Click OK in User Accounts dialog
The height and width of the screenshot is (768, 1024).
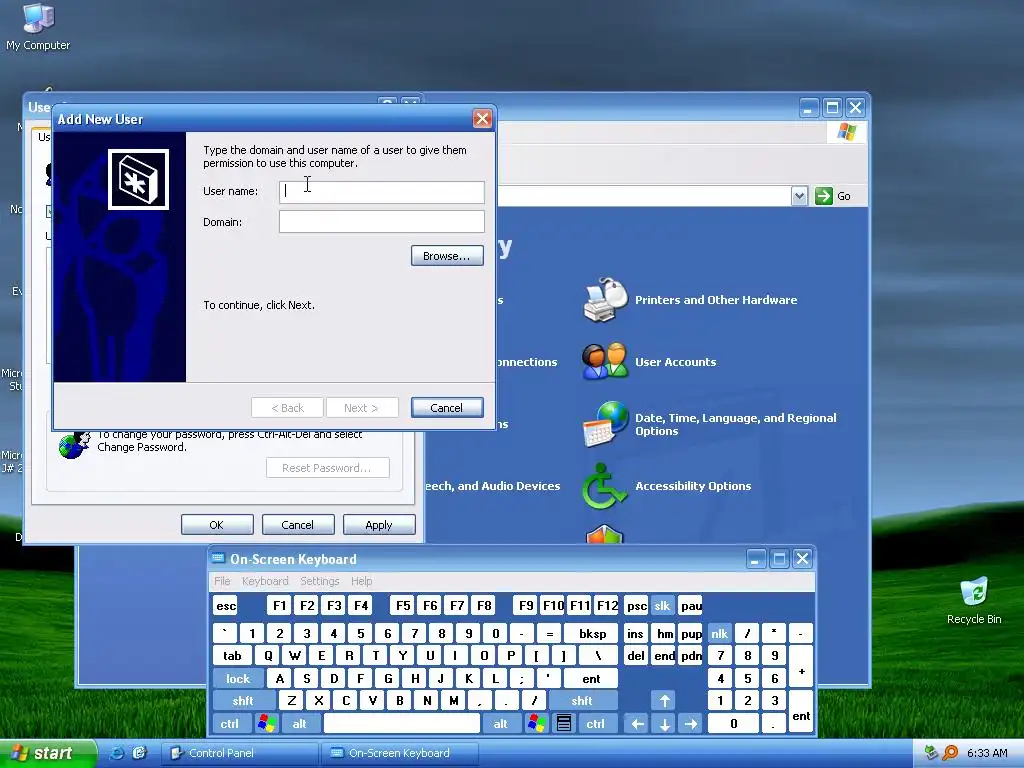coord(217,525)
